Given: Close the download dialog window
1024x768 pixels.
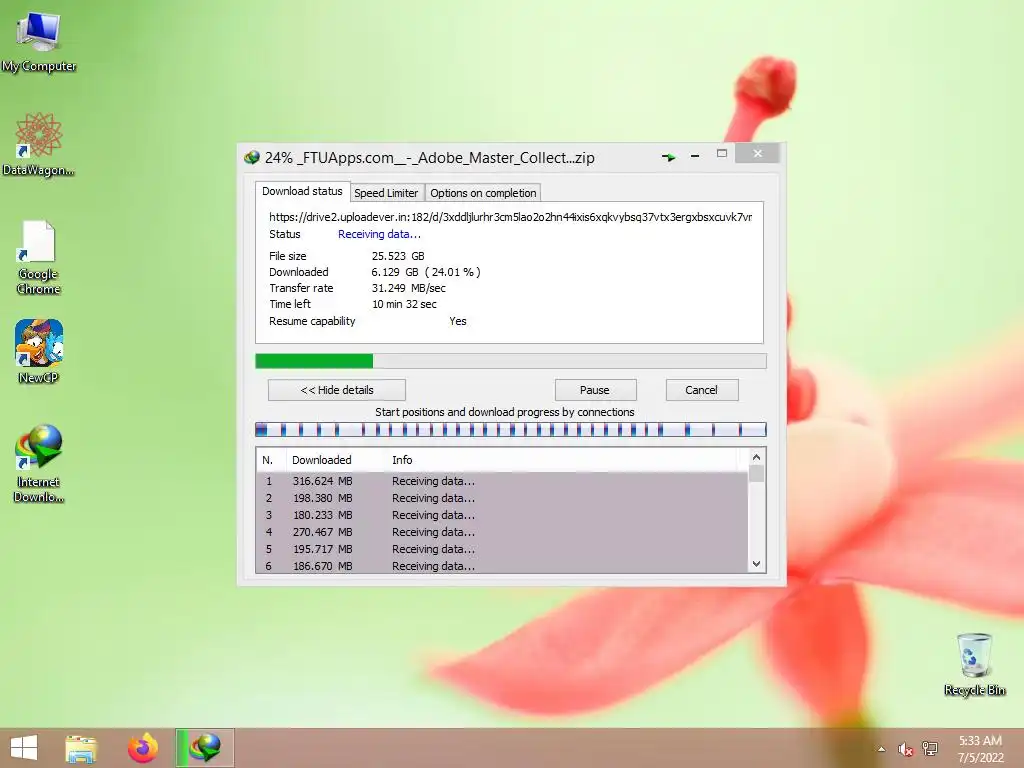Looking at the screenshot, I should click(758, 153).
